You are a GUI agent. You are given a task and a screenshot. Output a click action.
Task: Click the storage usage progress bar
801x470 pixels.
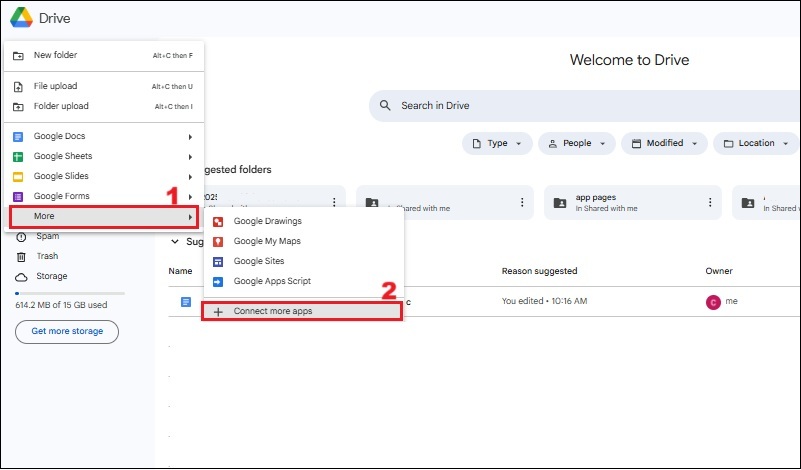click(x=70, y=294)
